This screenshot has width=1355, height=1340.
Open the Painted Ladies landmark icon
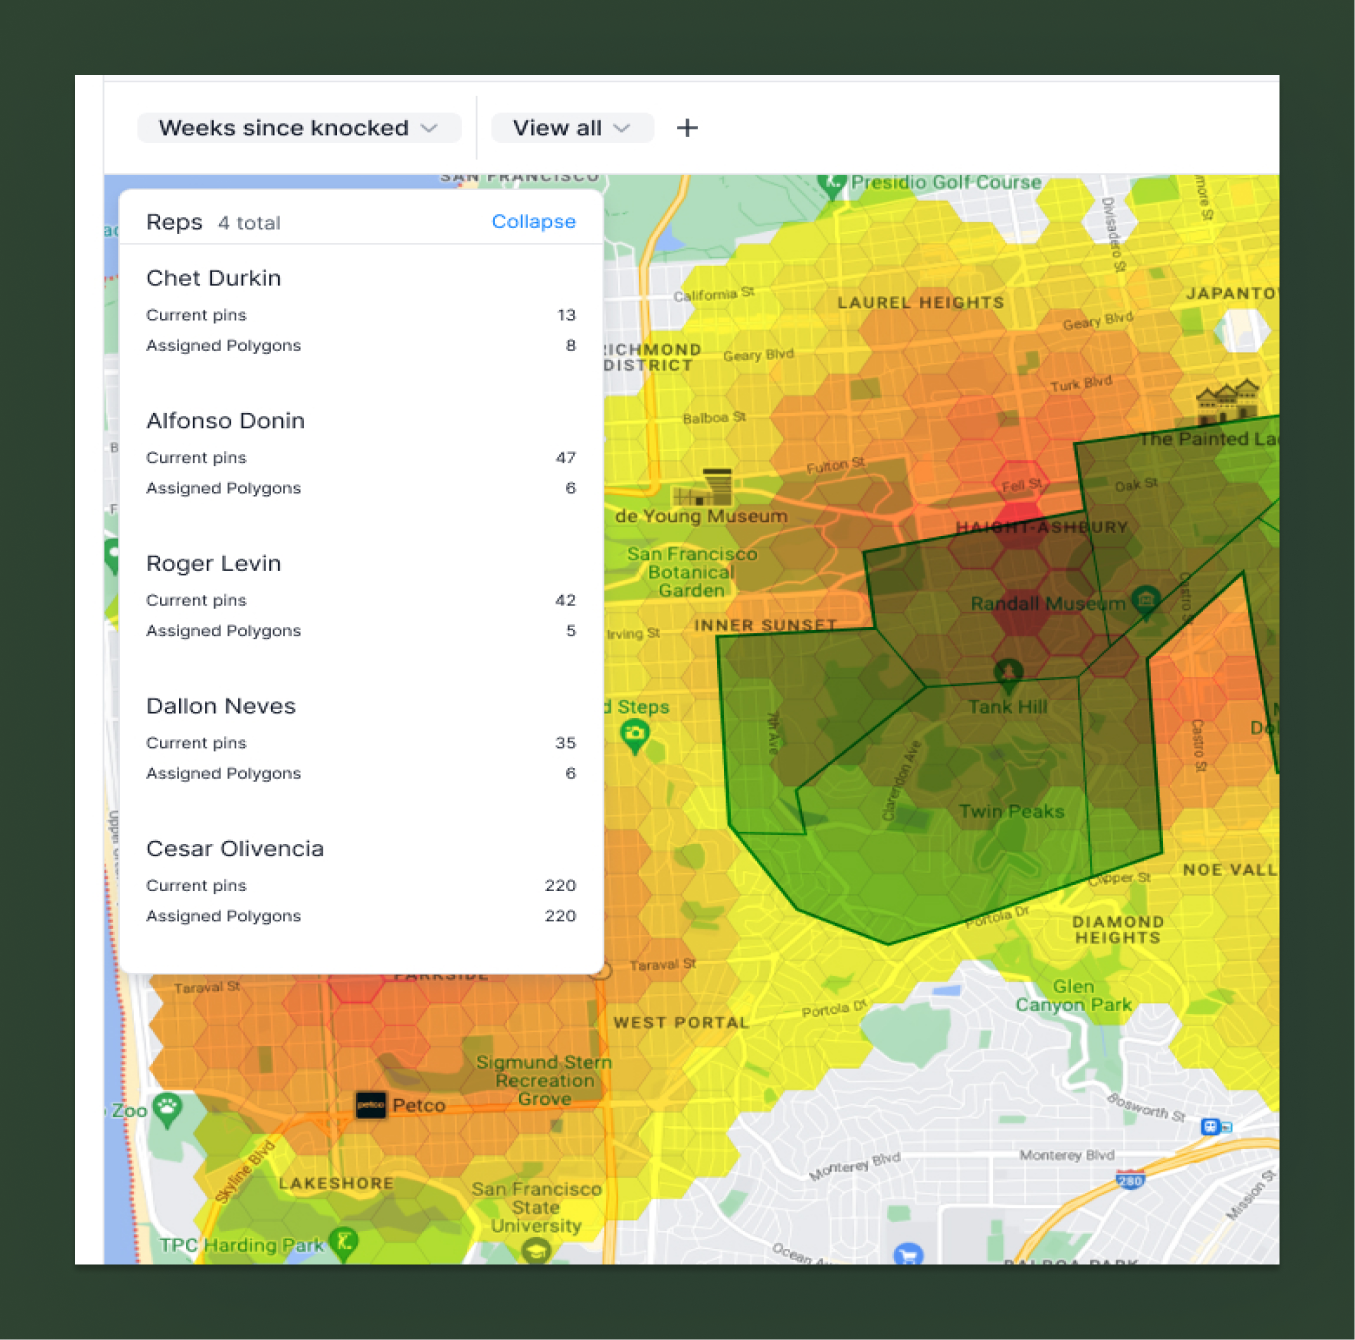1227,402
